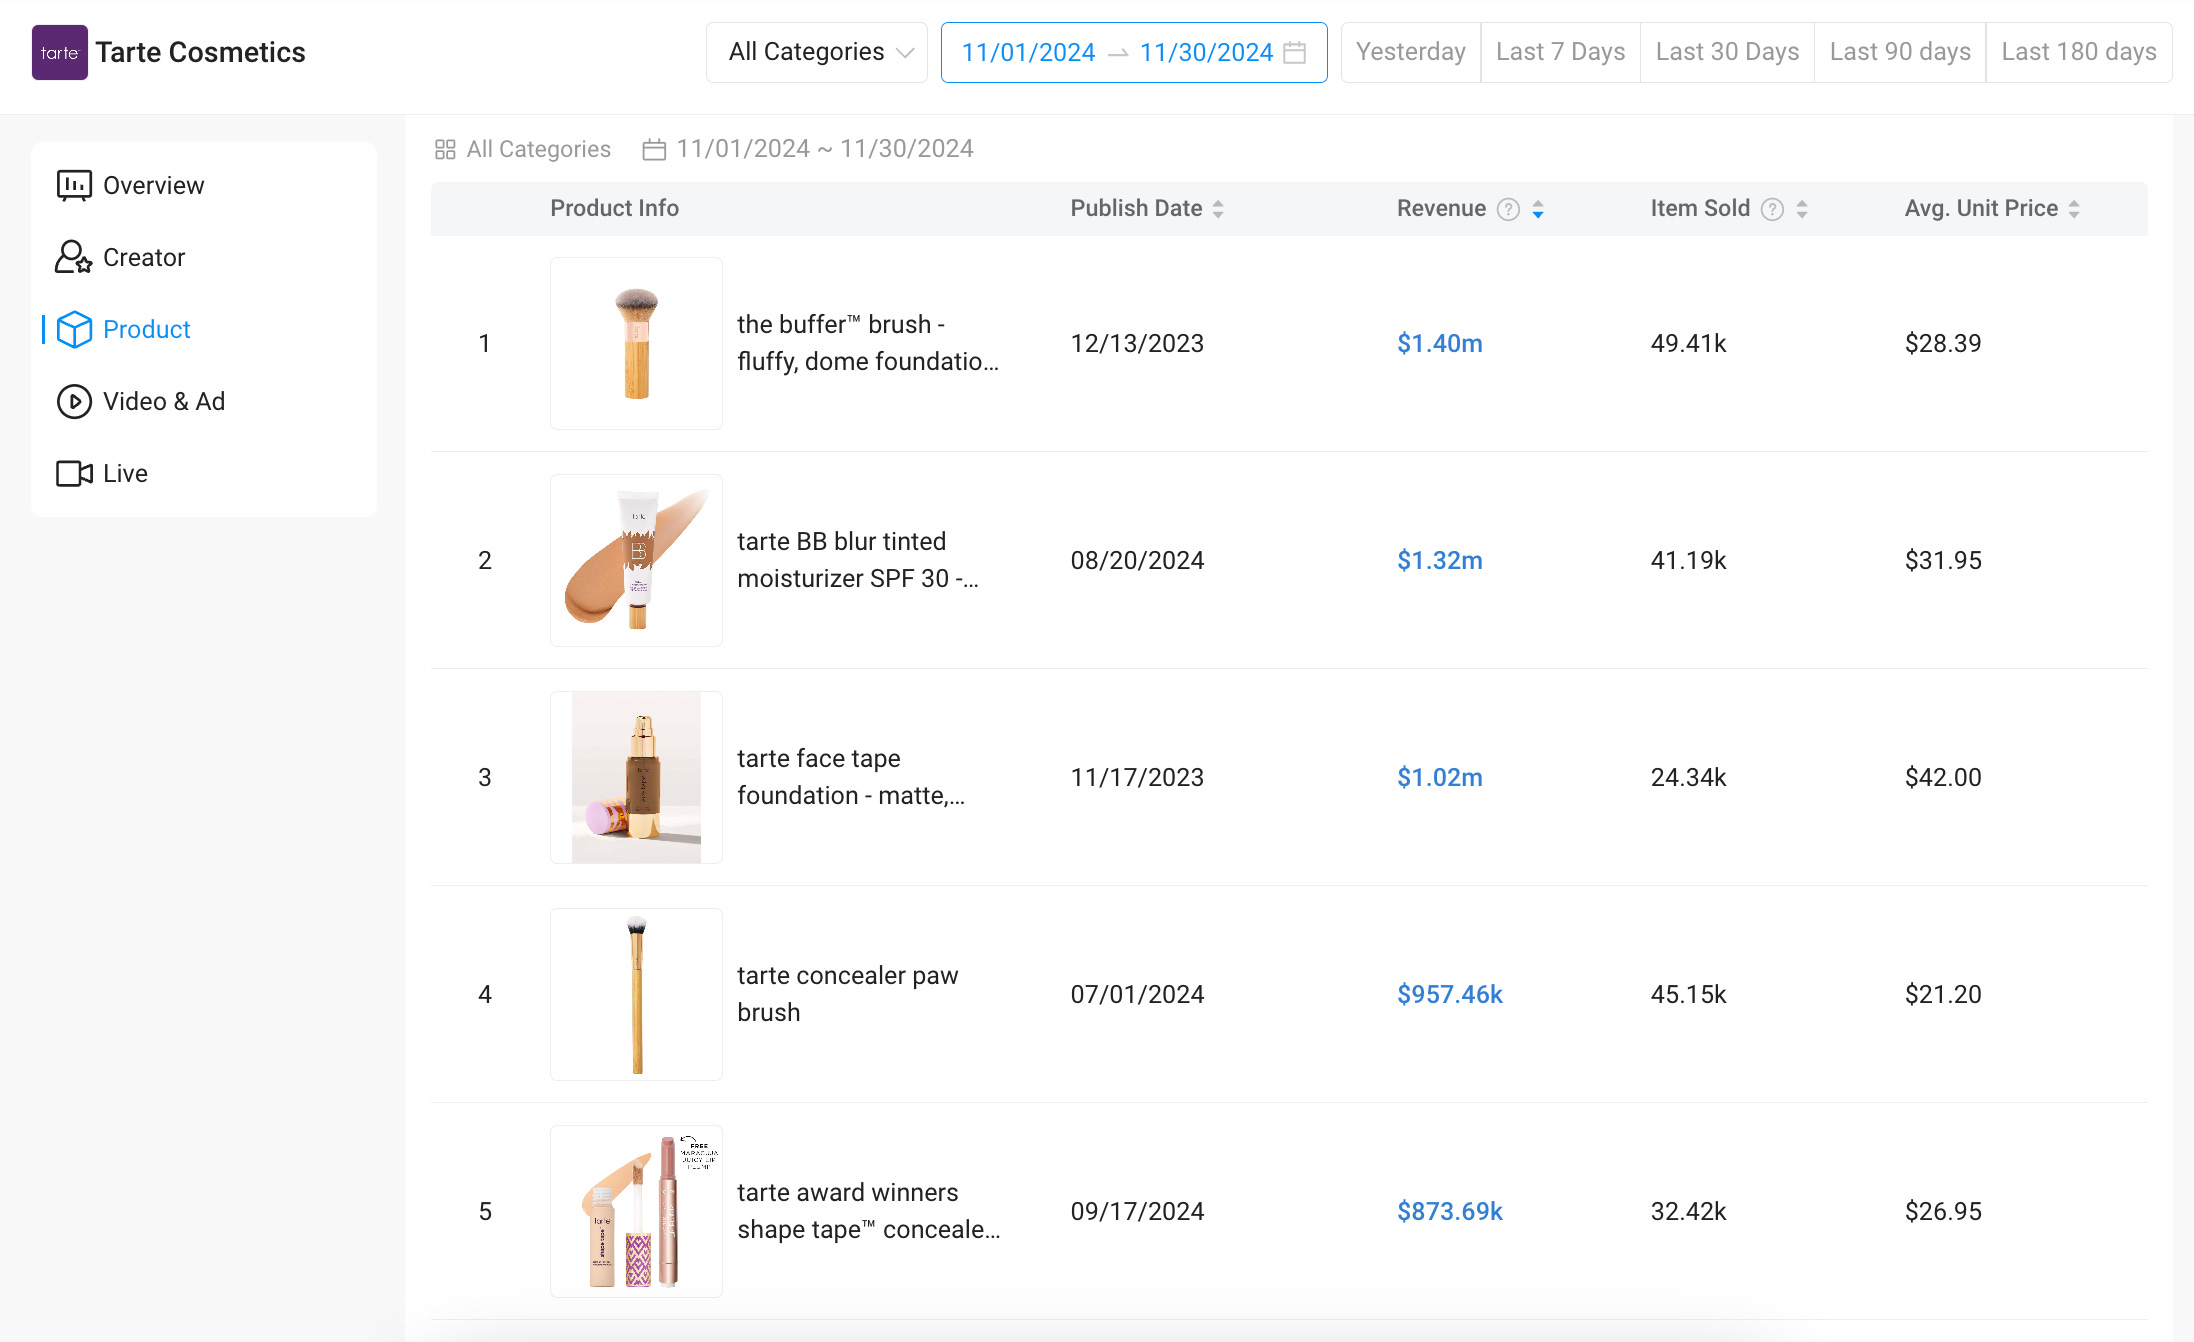
Task: Click item sold value 24.34k
Action: pos(1688,777)
